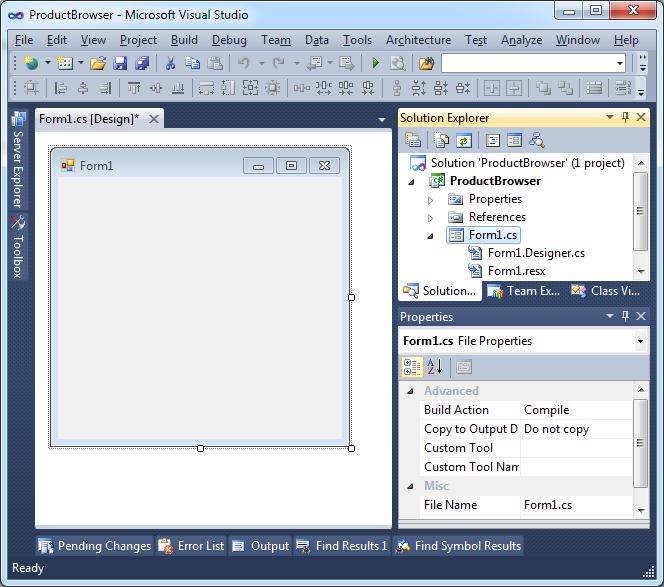664x587 pixels.
Task: Collapse the Advanced property category
Action: point(410,391)
